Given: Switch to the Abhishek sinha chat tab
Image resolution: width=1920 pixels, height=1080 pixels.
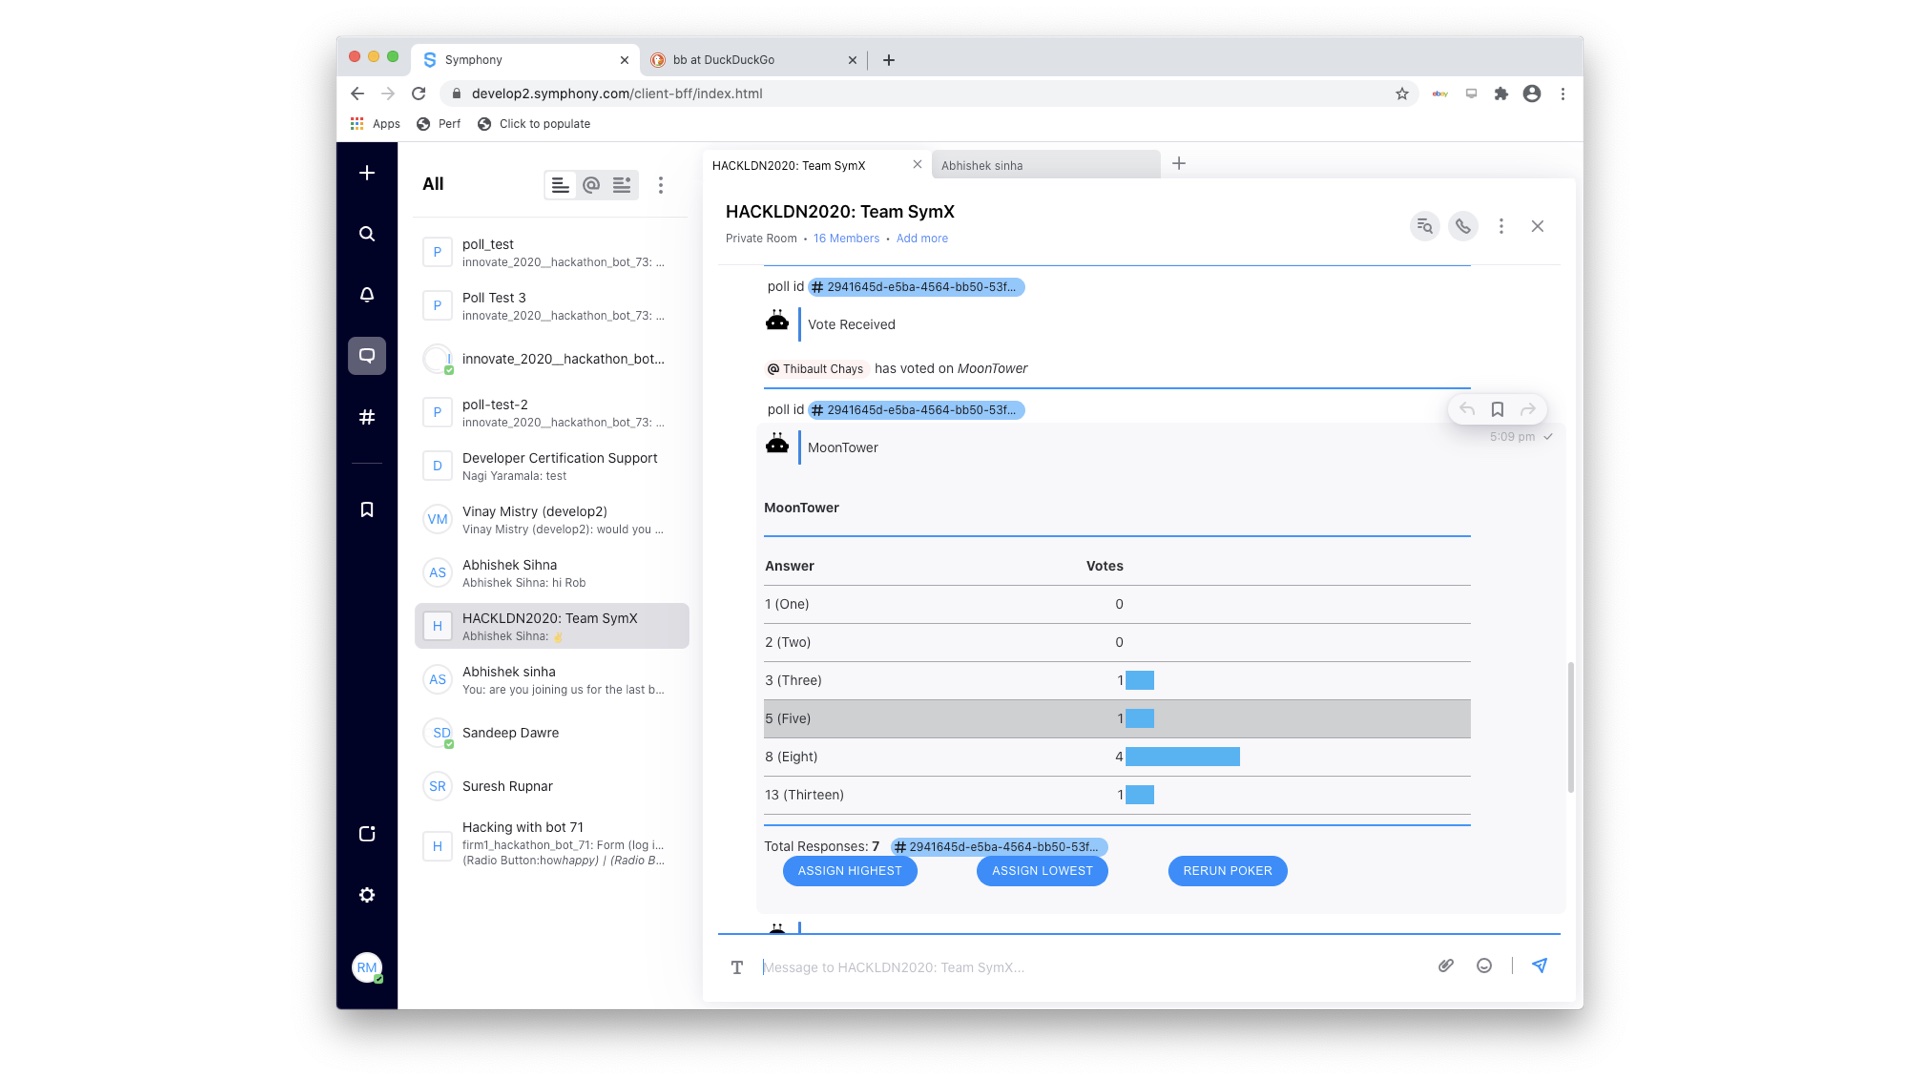Looking at the screenshot, I should 1045,165.
